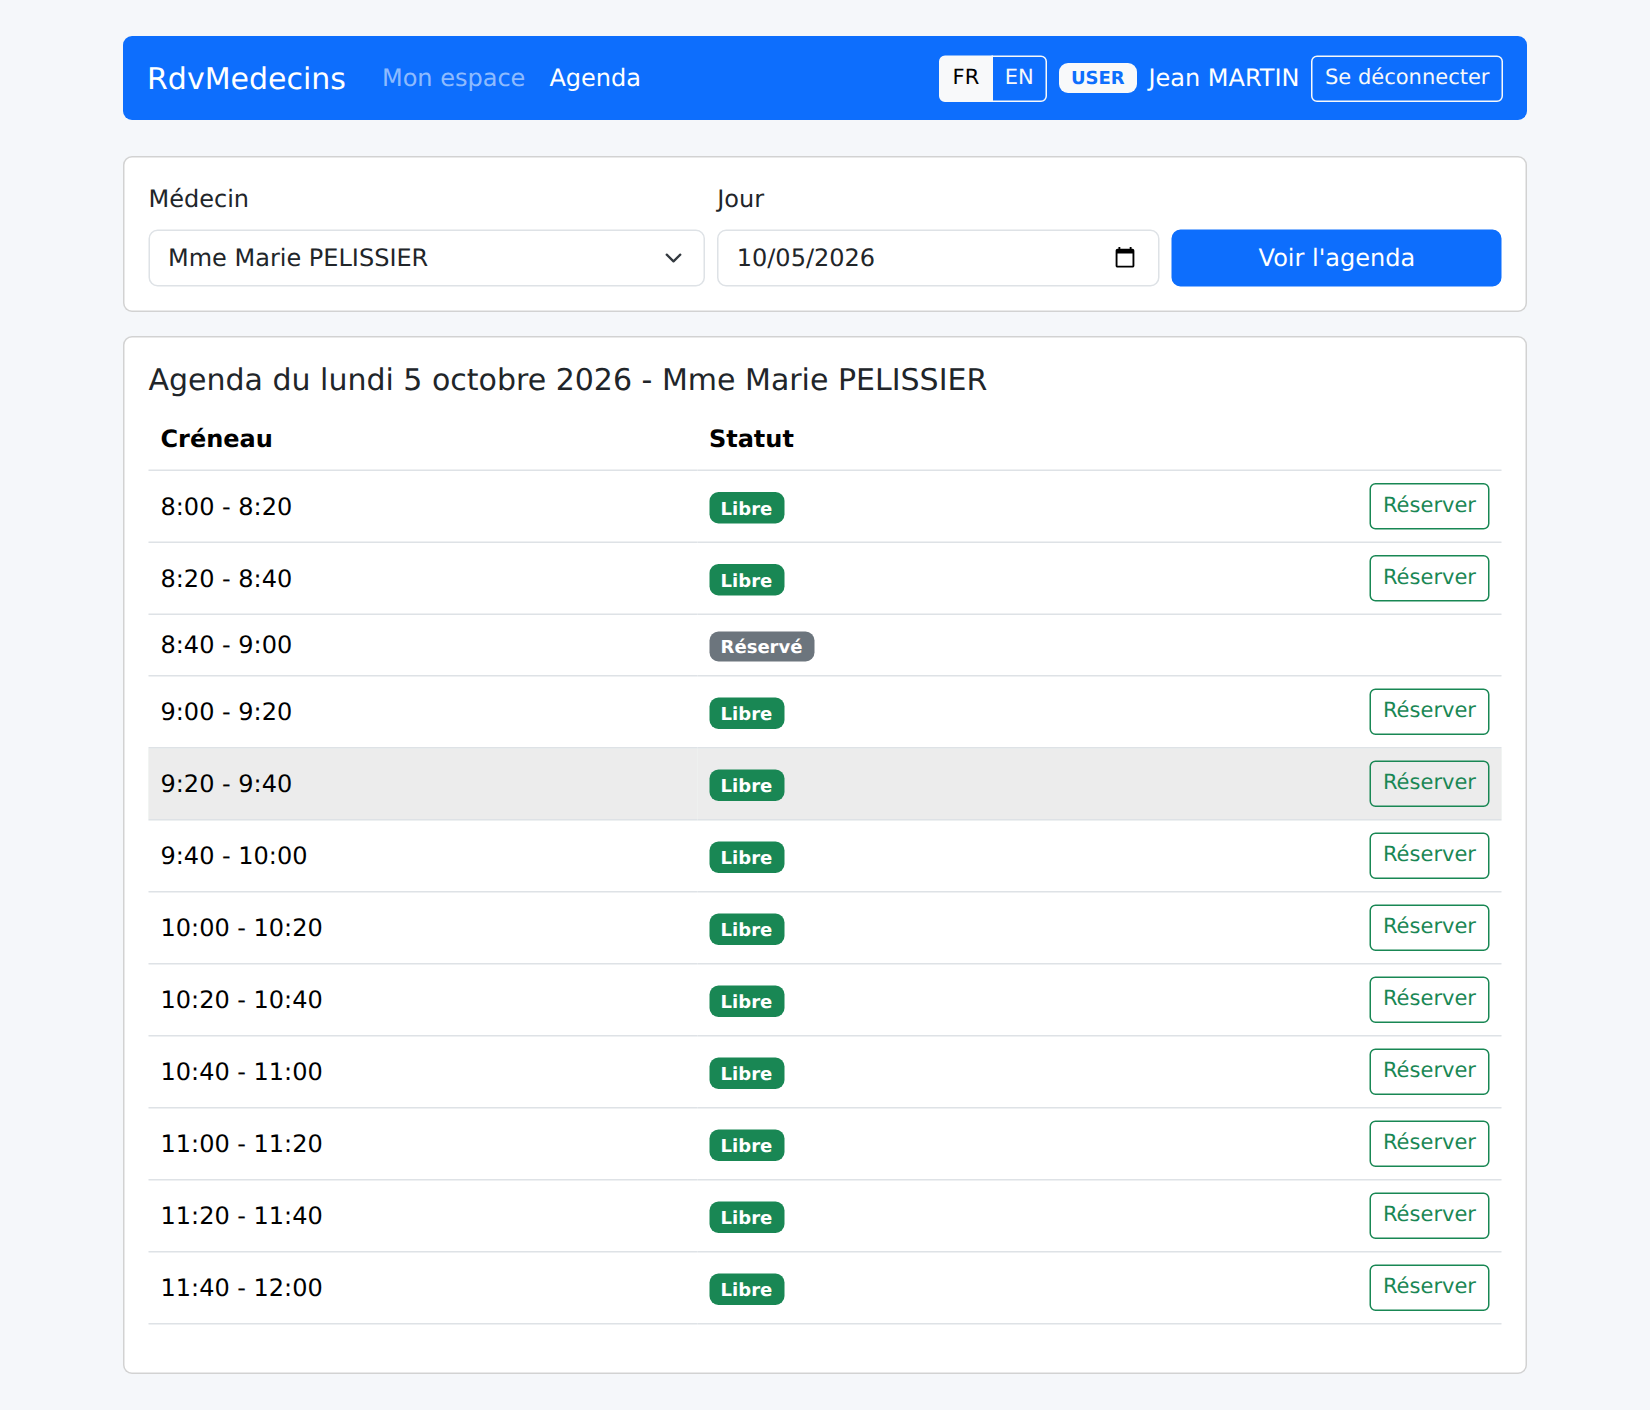This screenshot has width=1650, height=1410.
Task: Click the Libre badge for 9:20 - 9:40
Action: pos(747,785)
